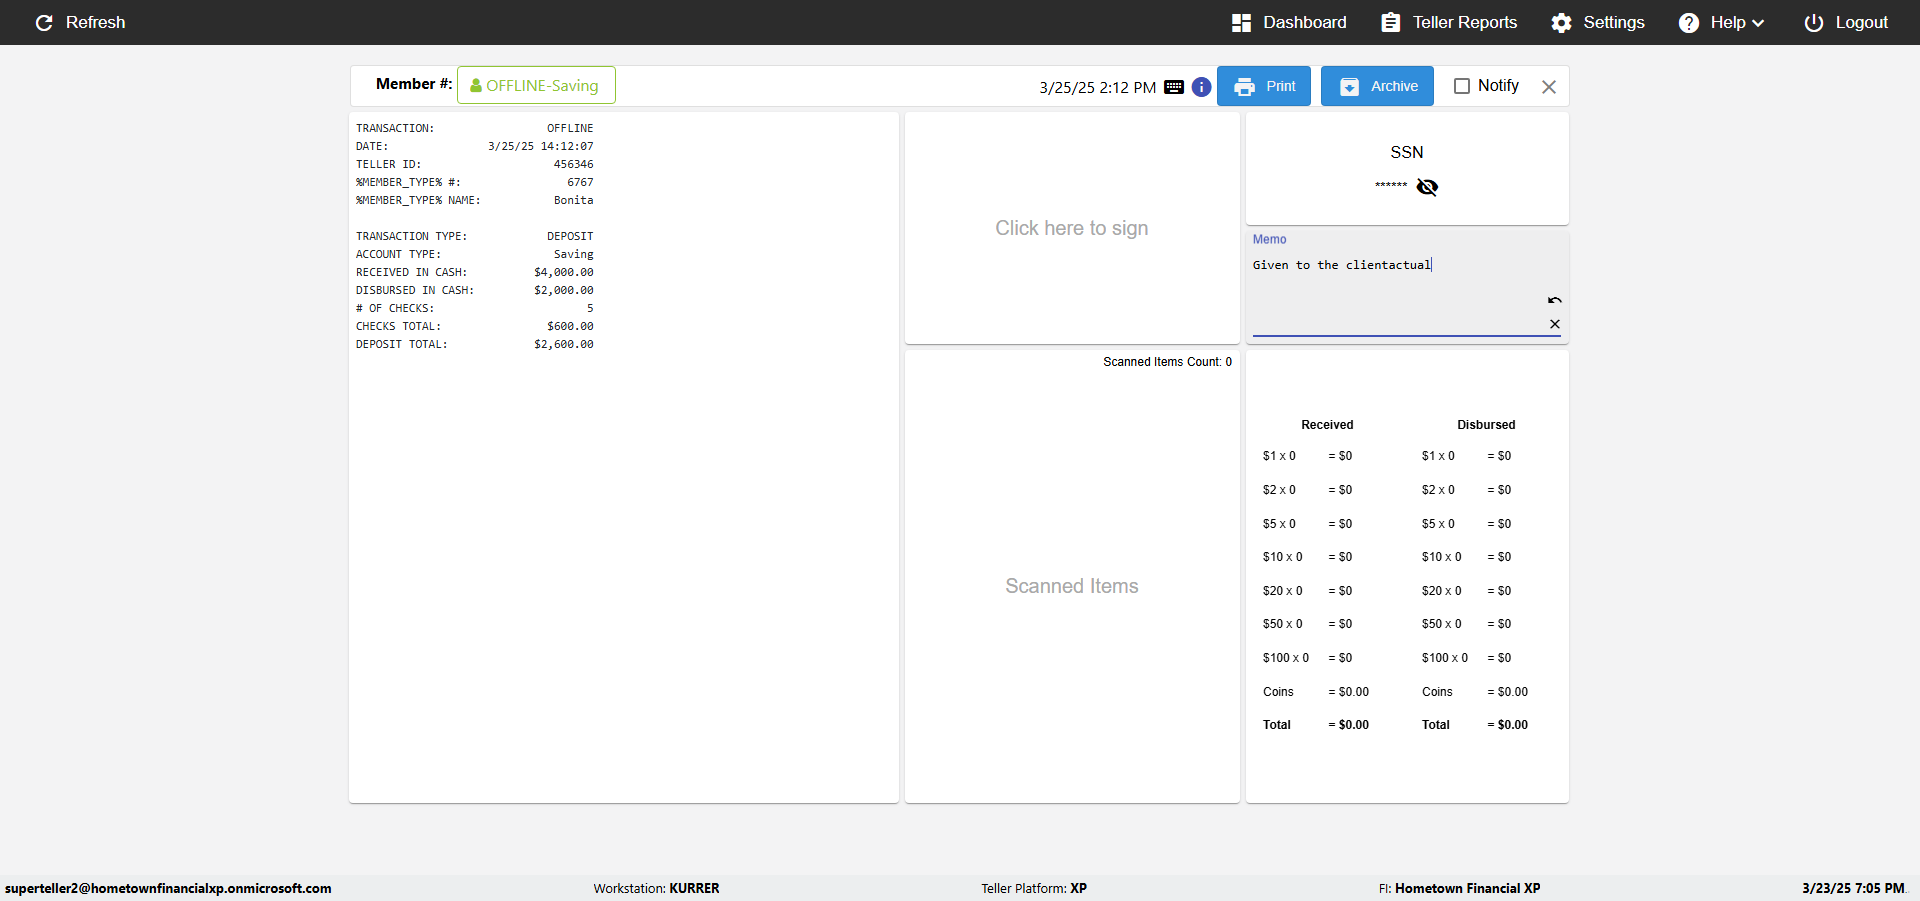
Task: Undo the memo text change
Action: pyautogui.click(x=1554, y=300)
